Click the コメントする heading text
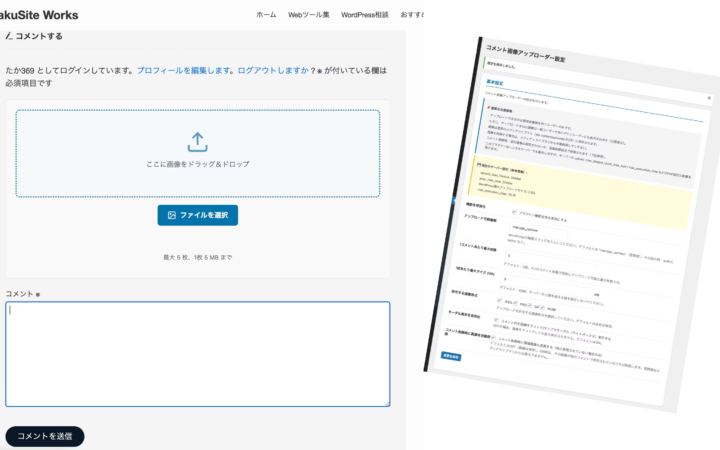This screenshot has width=720, height=450. (x=39, y=36)
